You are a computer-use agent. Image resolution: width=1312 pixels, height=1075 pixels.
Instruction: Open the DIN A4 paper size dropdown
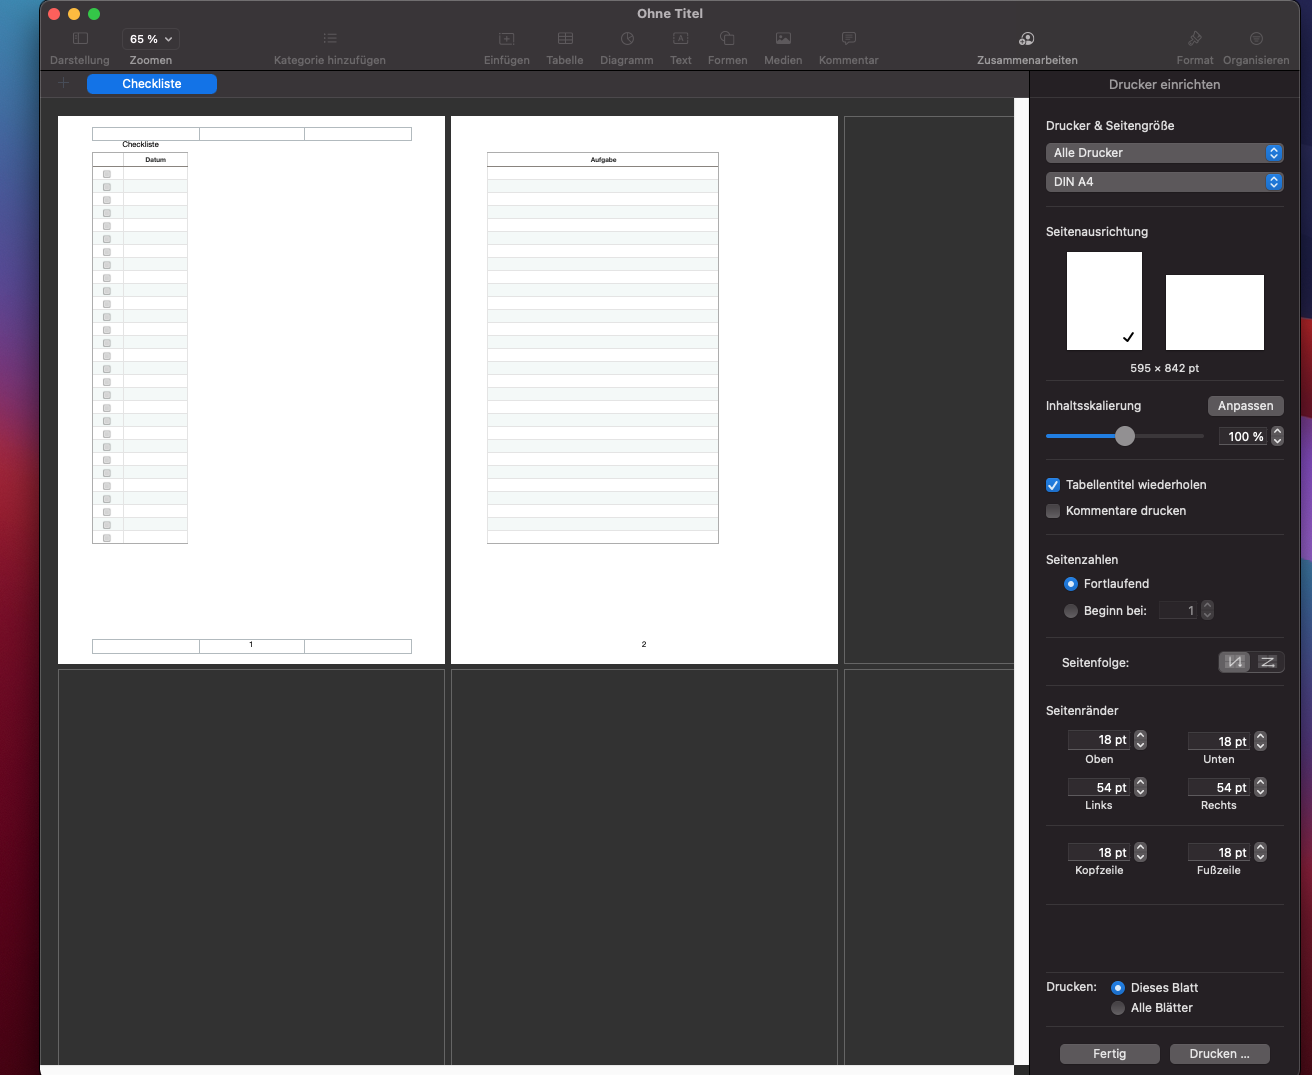pyautogui.click(x=1164, y=182)
